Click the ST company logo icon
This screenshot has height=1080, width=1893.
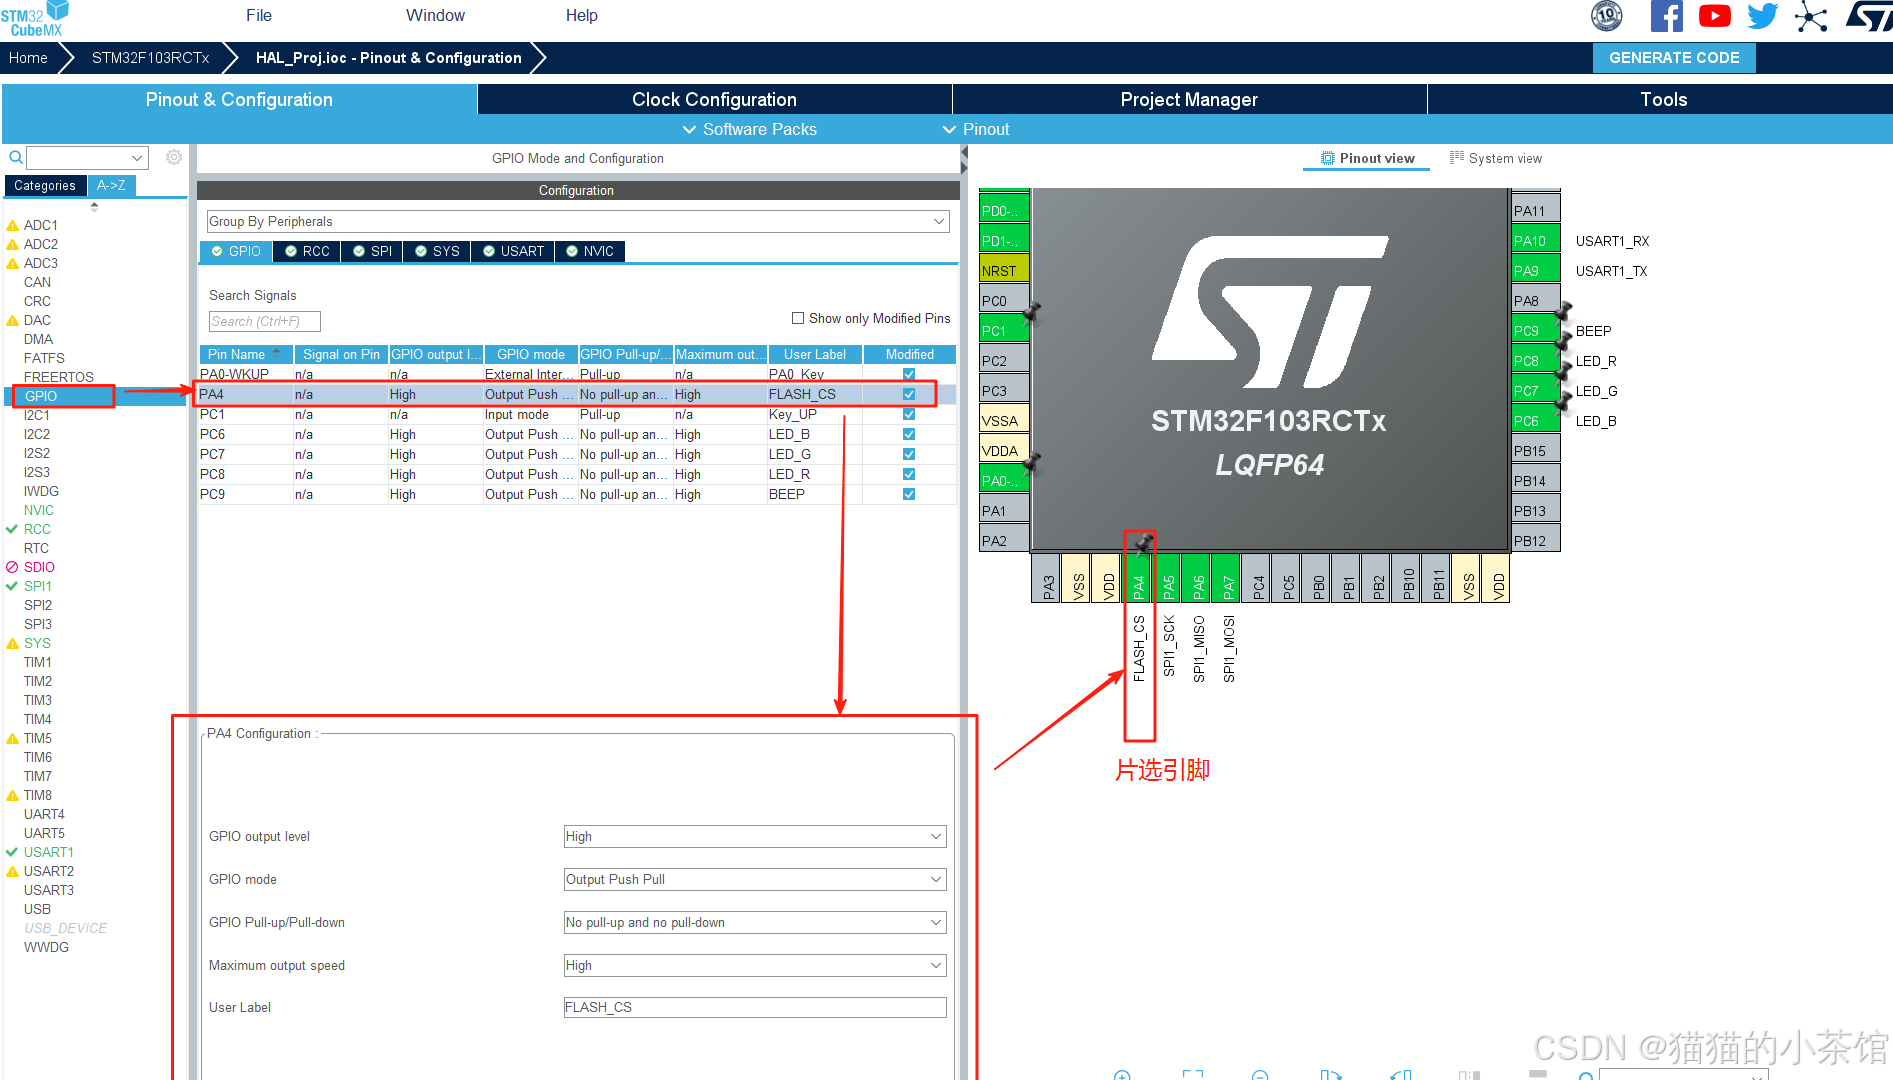(1868, 16)
